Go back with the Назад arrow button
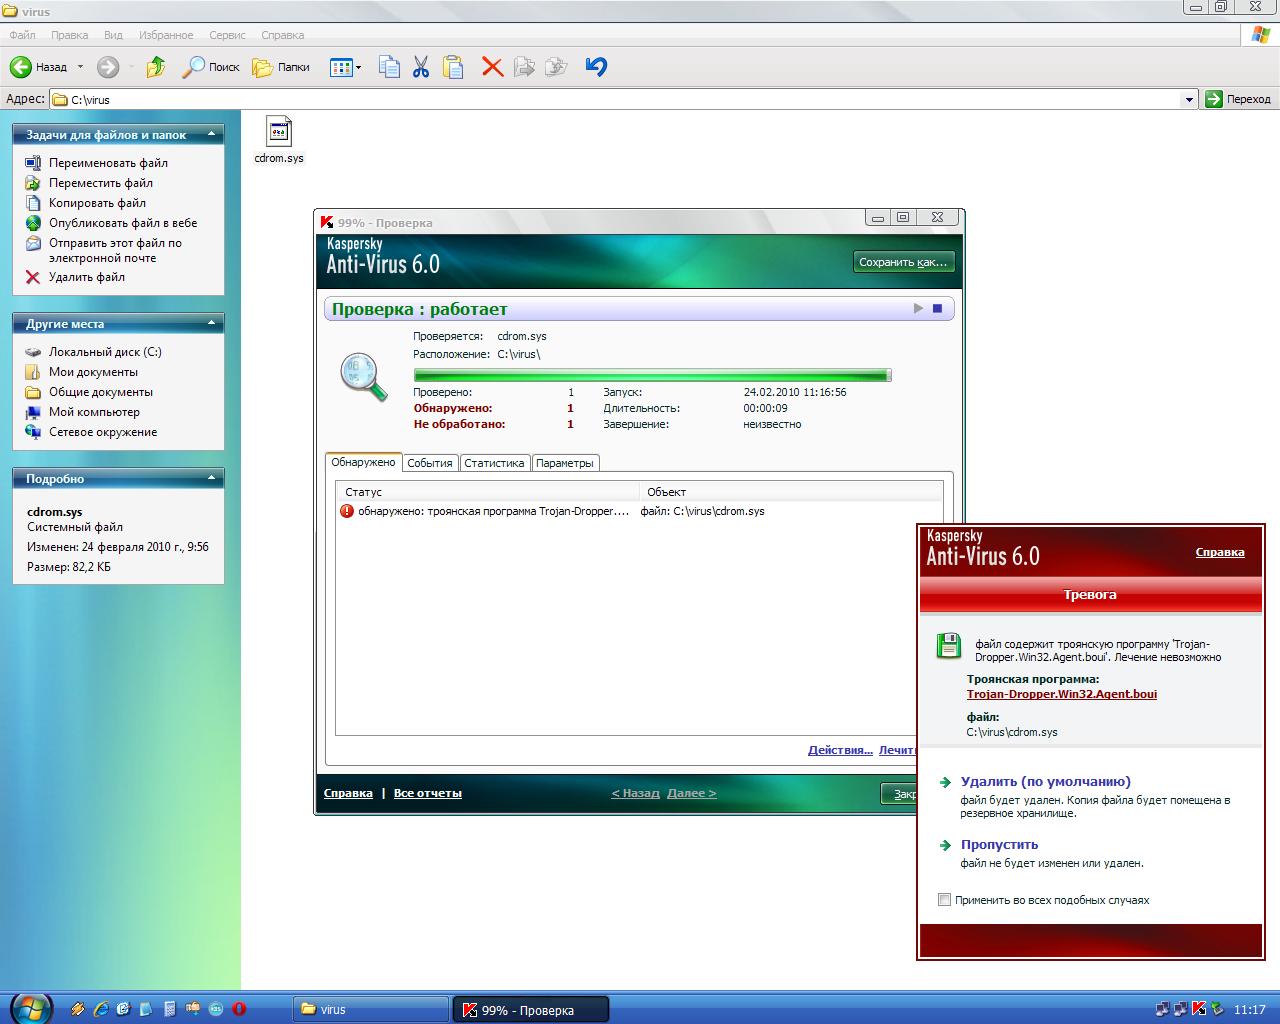This screenshot has width=1280, height=1024. pos(39,67)
